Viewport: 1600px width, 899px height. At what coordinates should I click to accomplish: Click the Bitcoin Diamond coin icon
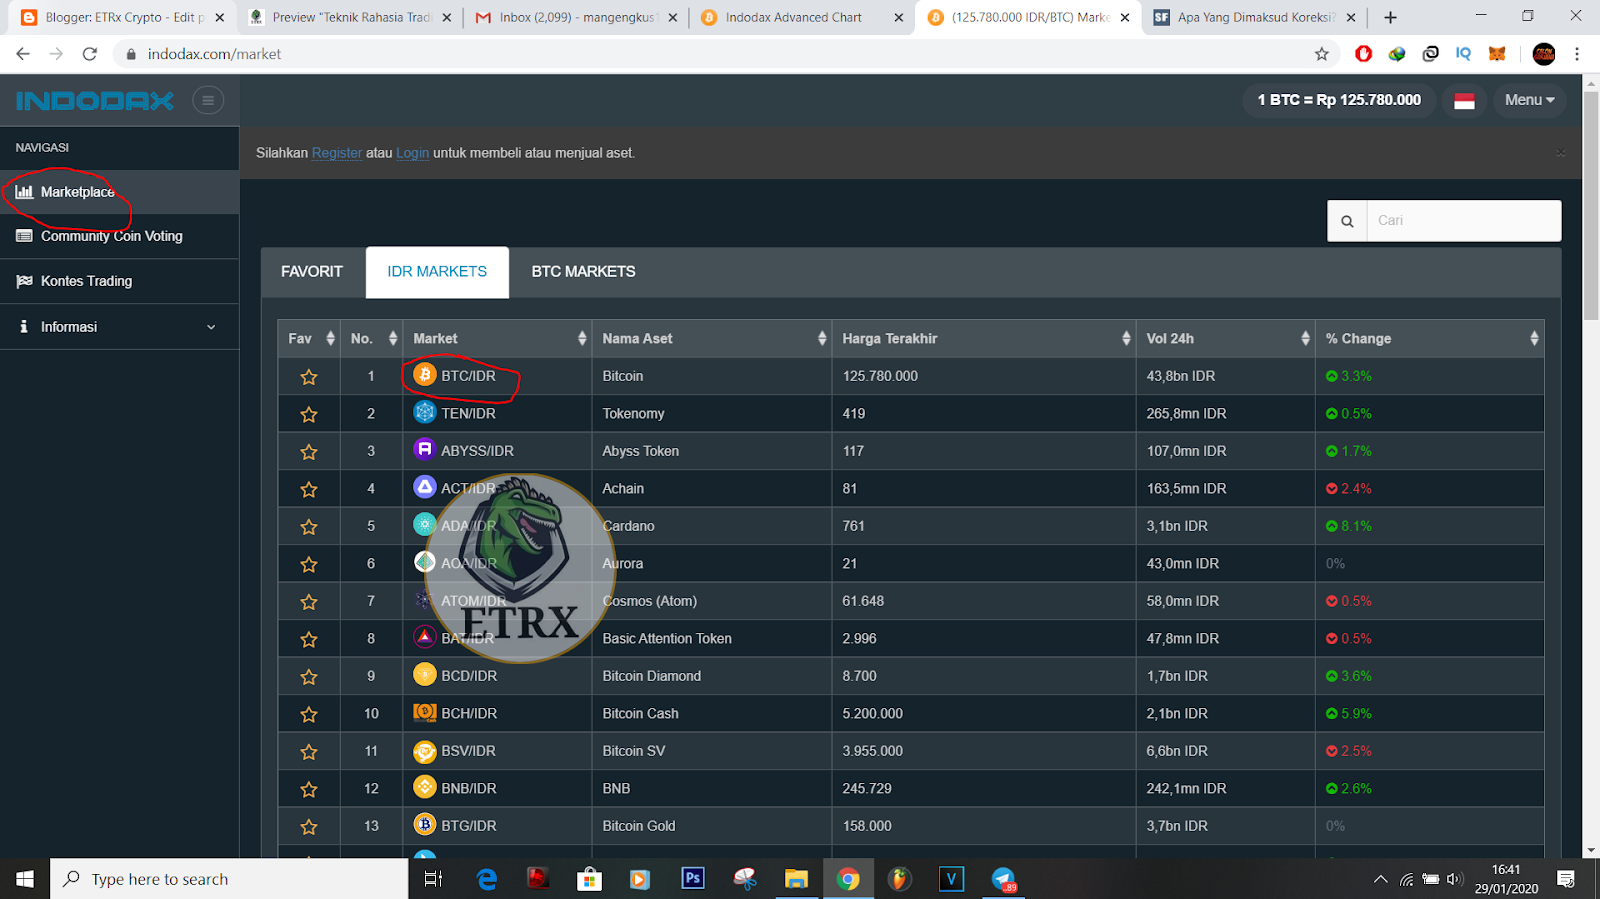pos(425,674)
